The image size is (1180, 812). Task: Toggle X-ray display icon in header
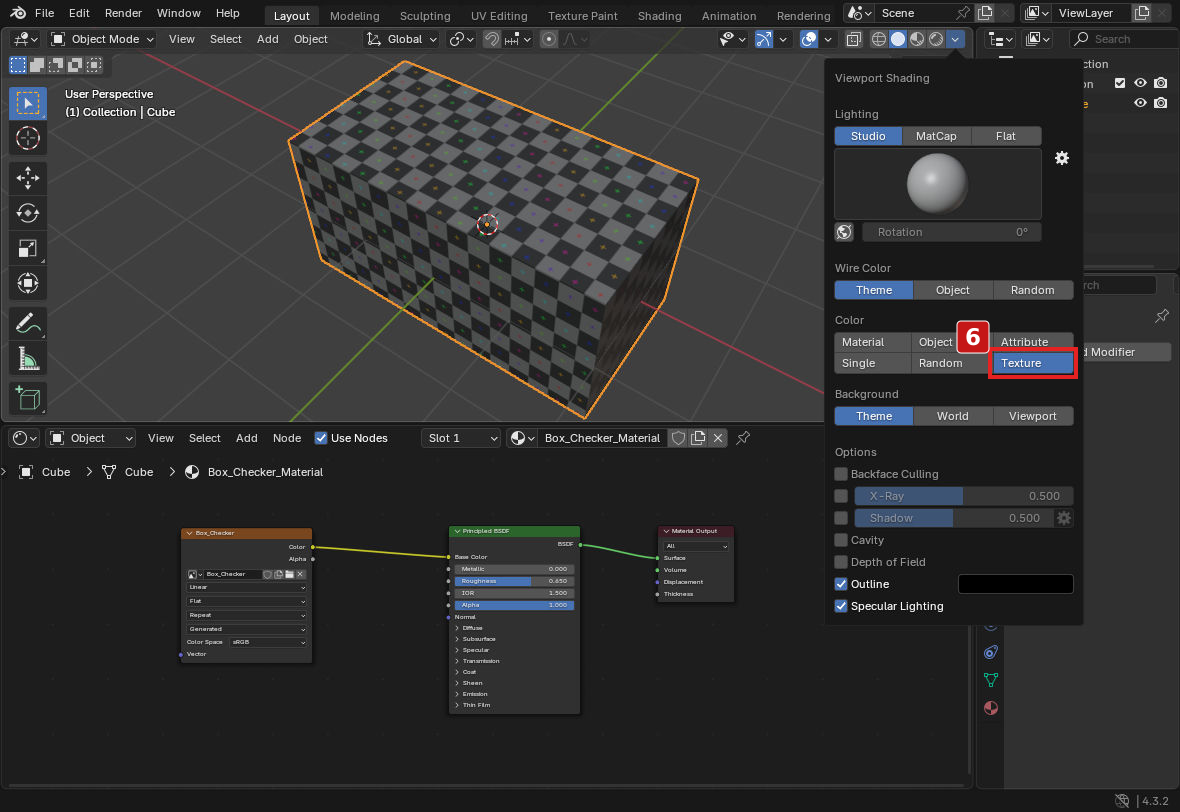[853, 39]
